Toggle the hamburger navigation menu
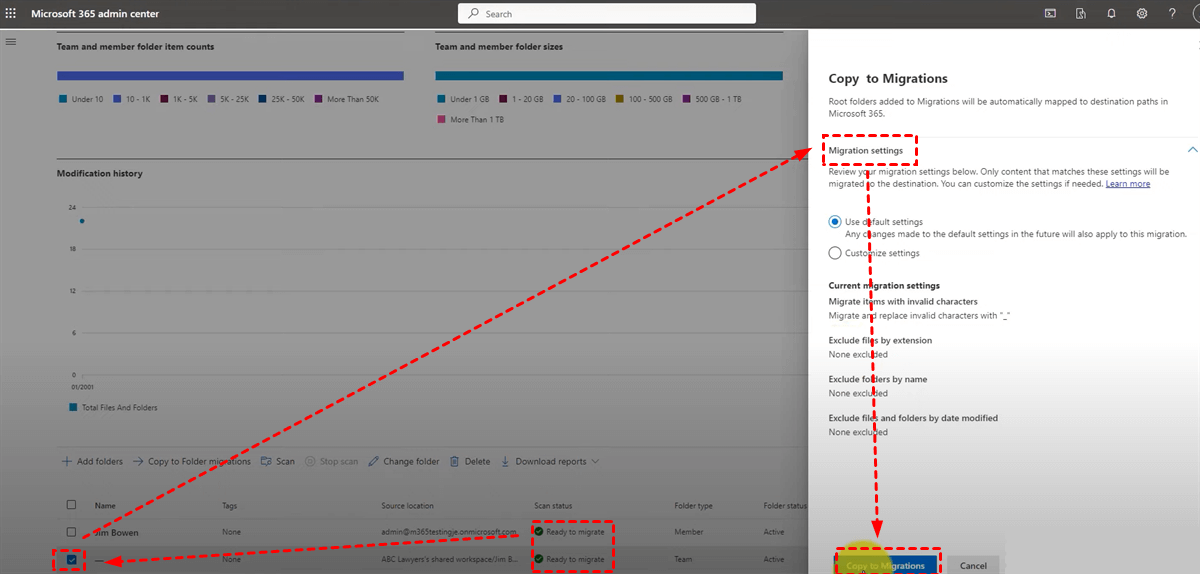The height and width of the screenshot is (574, 1200). 11,42
